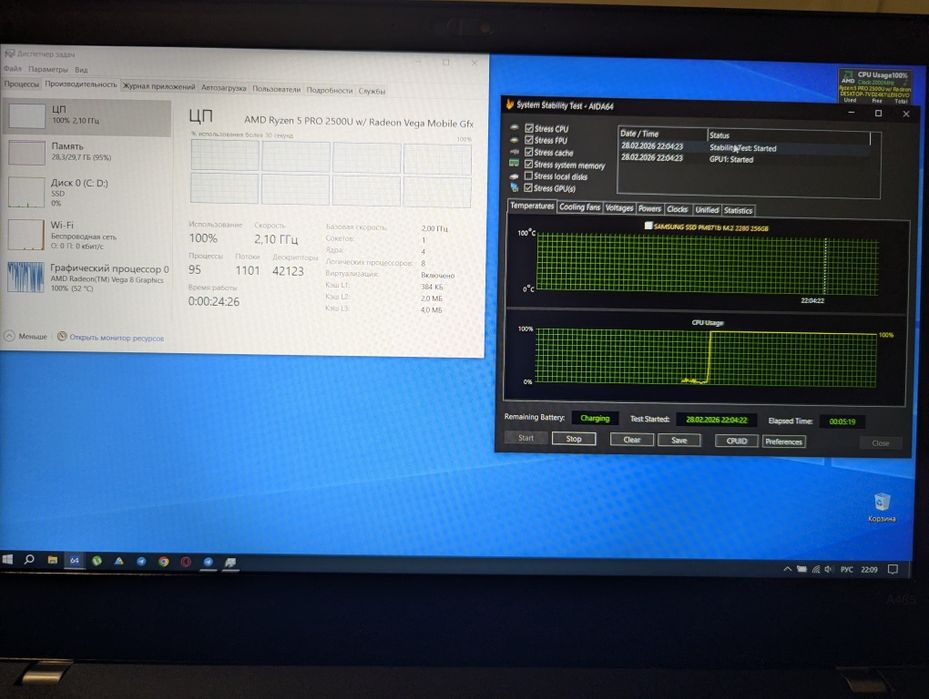Uncheck the Stress cache checkbox
Image resolution: width=929 pixels, height=699 pixels.
coord(529,152)
